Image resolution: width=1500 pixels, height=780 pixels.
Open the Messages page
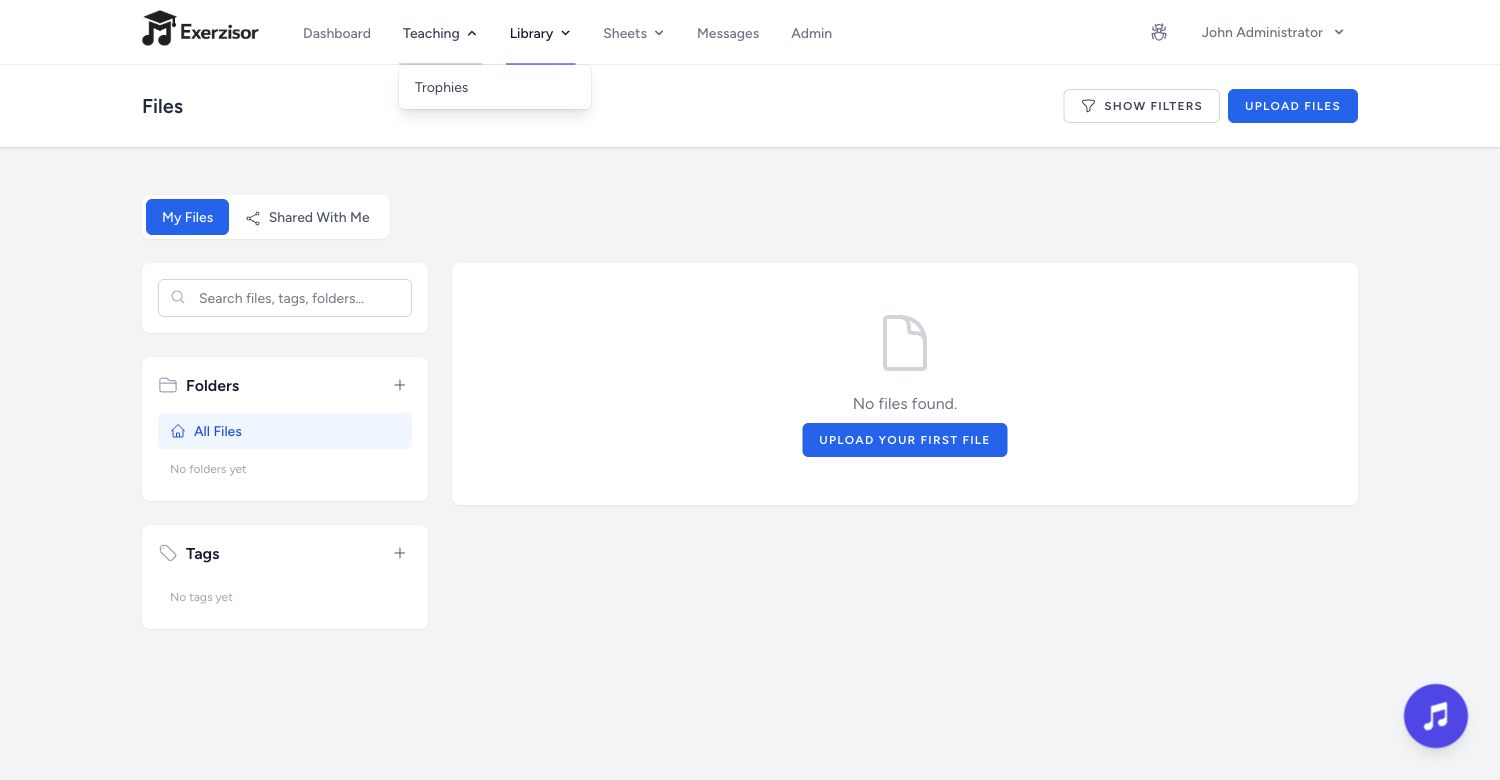(x=728, y=33)
